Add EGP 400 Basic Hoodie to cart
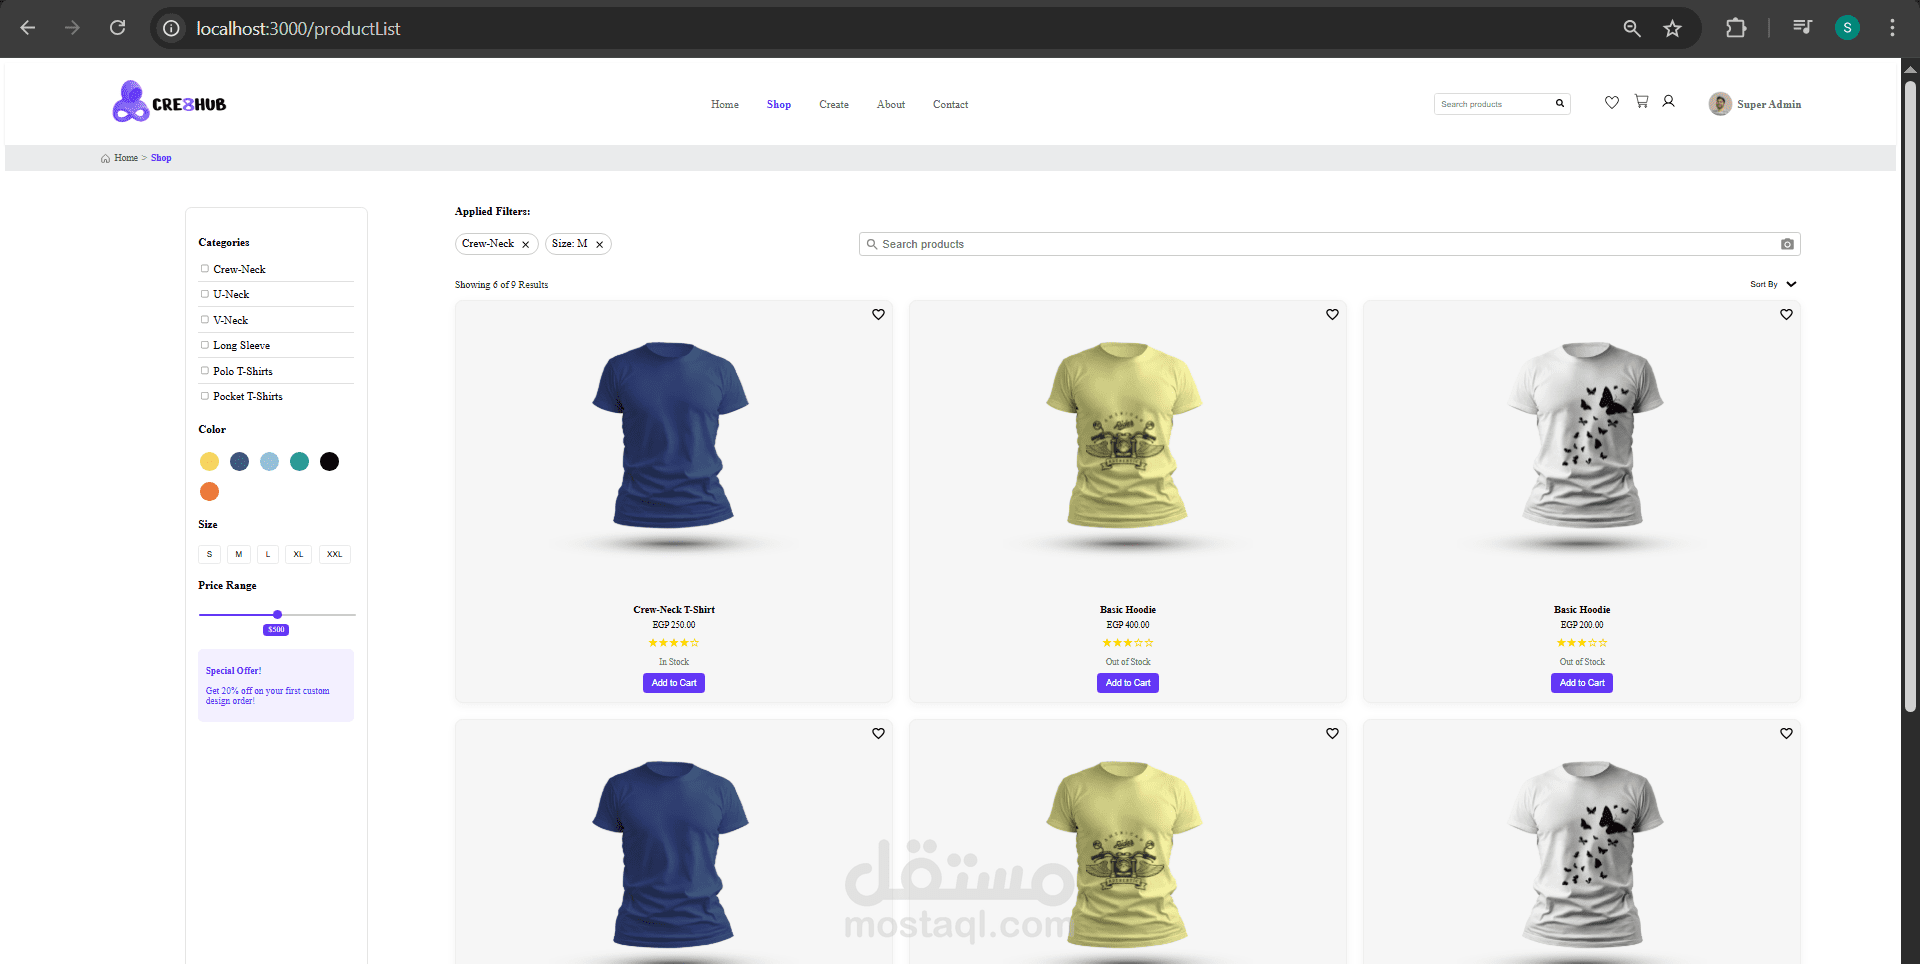Viewport: 1920px width, 964px height. pos(1128,683)
